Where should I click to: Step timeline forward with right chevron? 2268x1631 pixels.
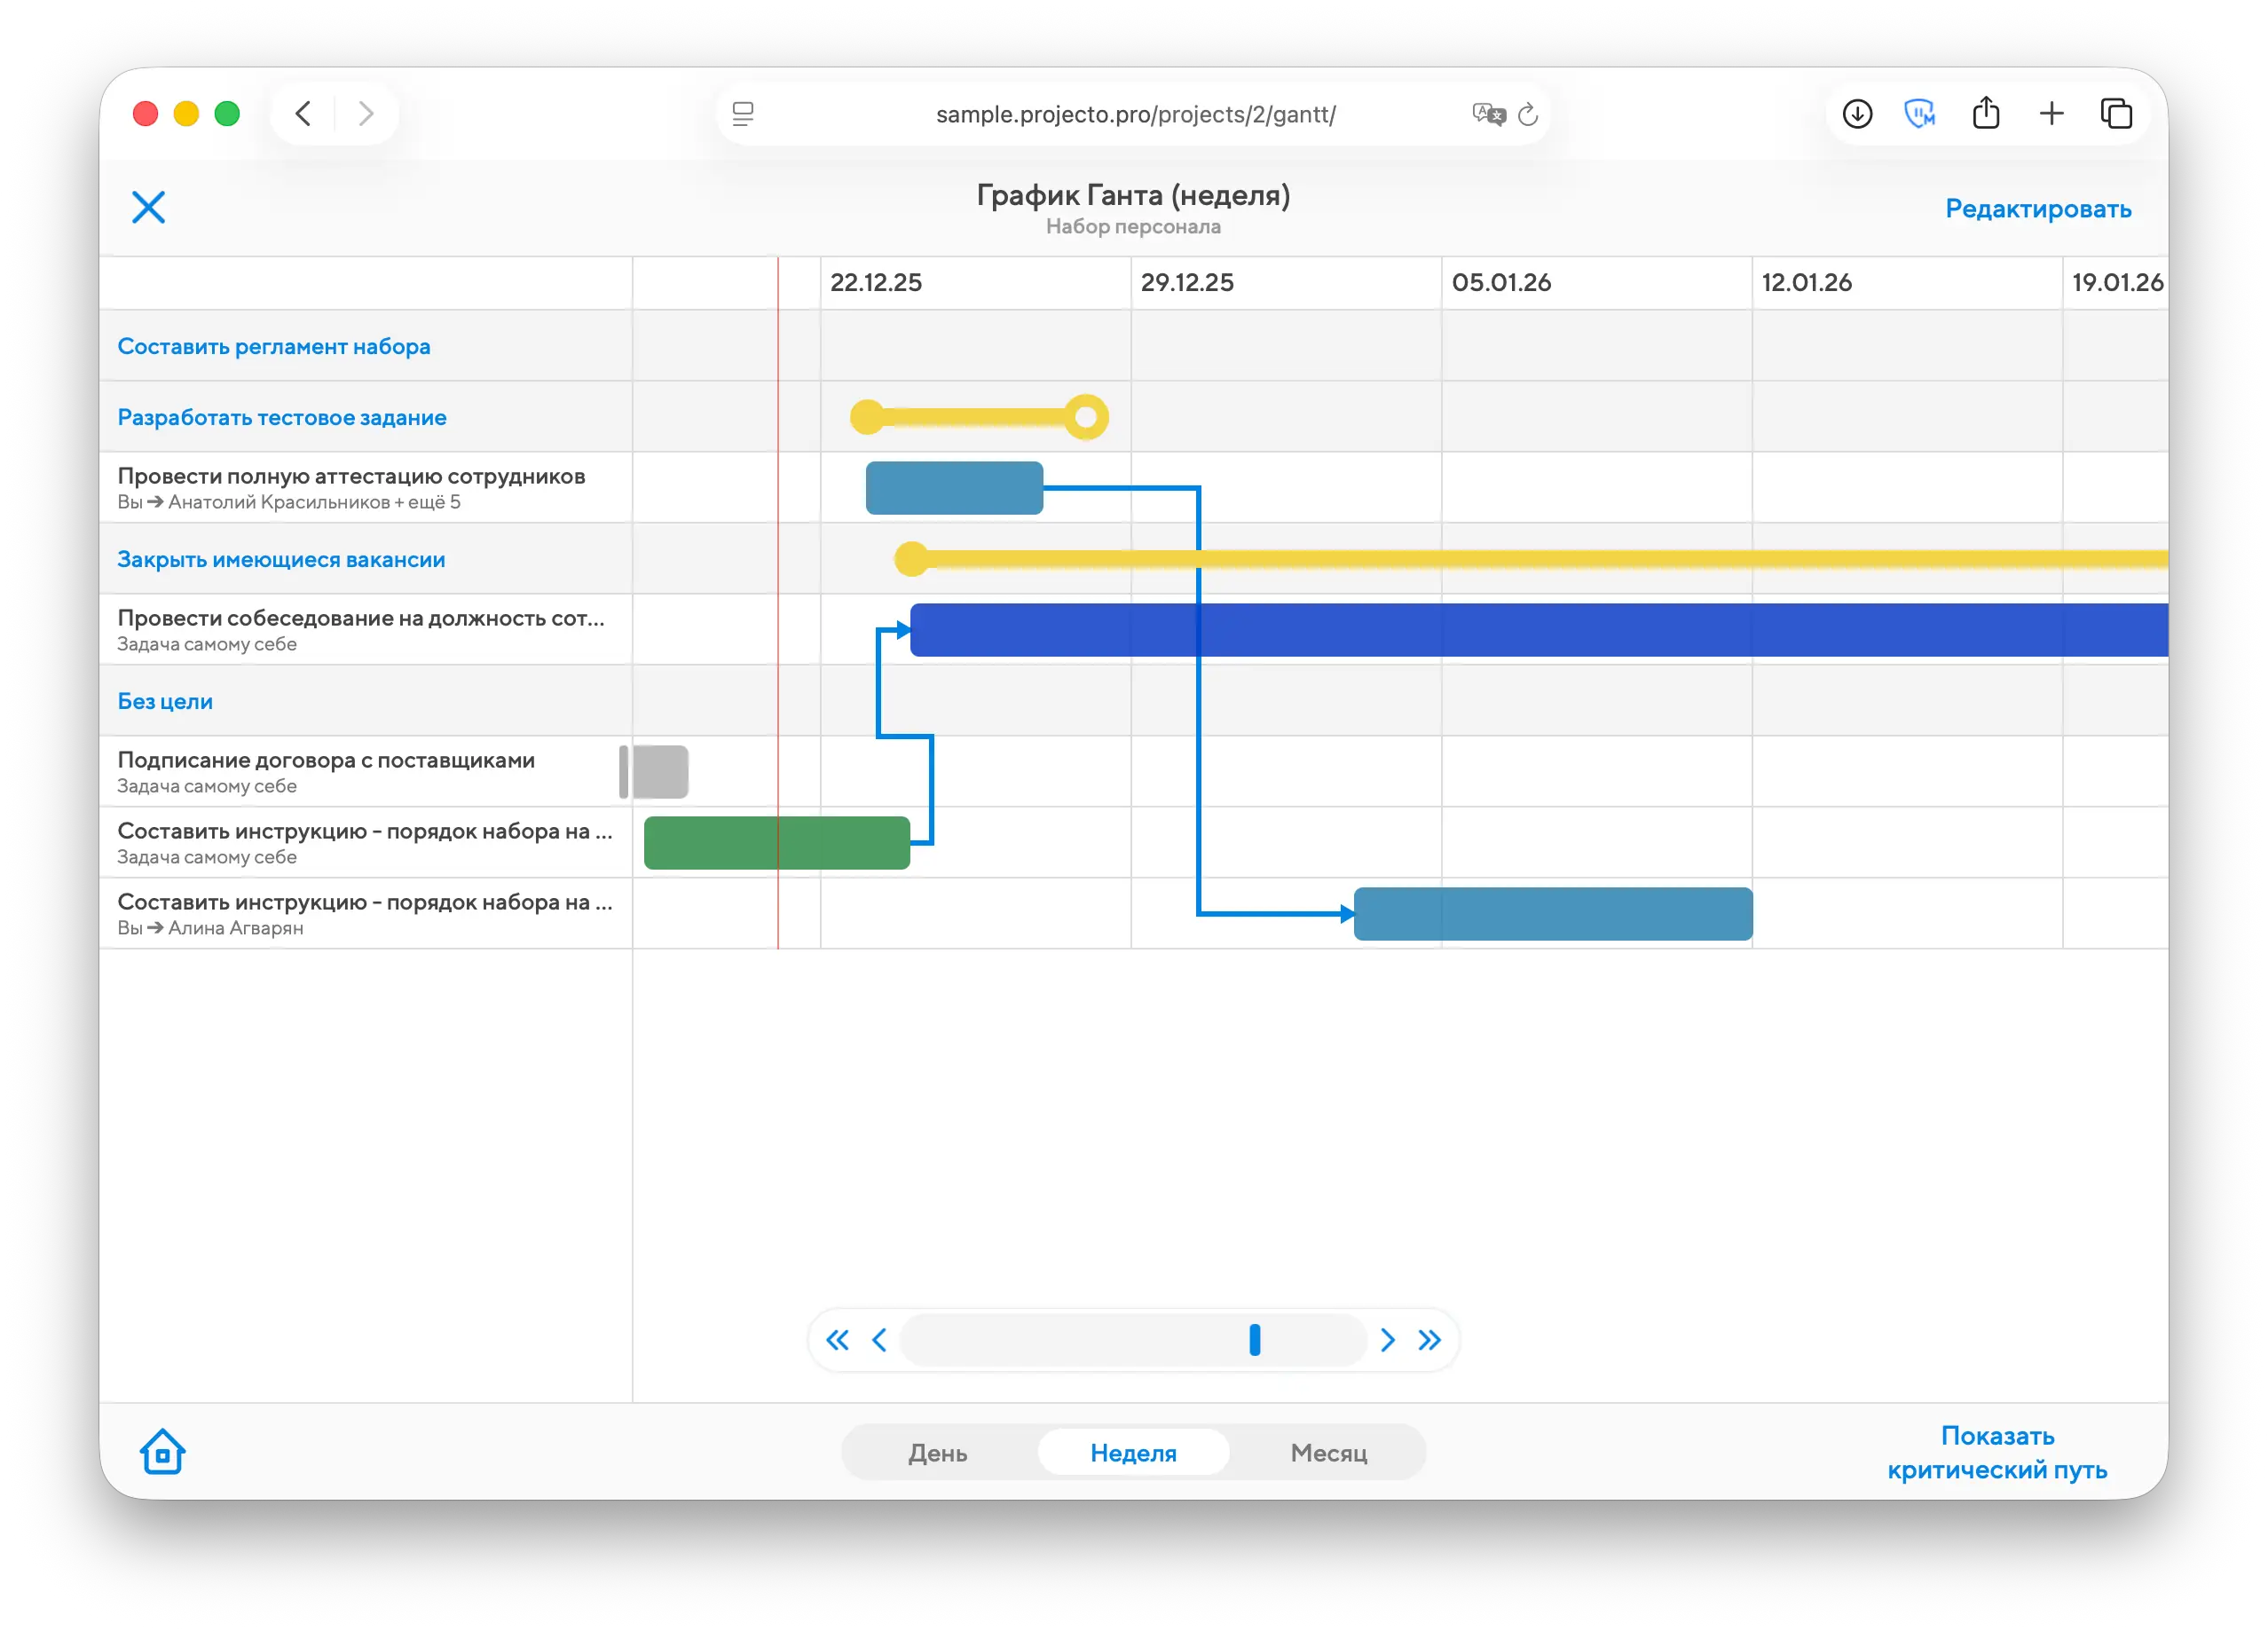coord(1387,1340)
